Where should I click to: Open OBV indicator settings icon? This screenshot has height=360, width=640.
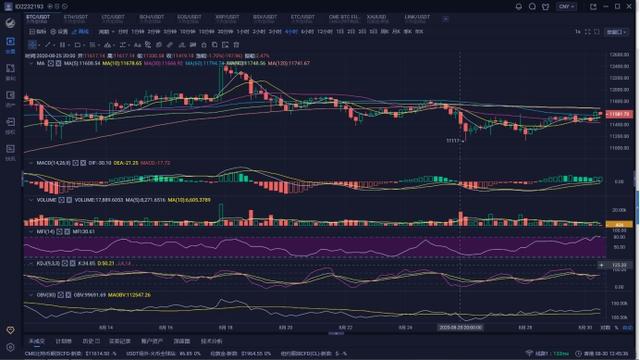[x=60, y=295]
